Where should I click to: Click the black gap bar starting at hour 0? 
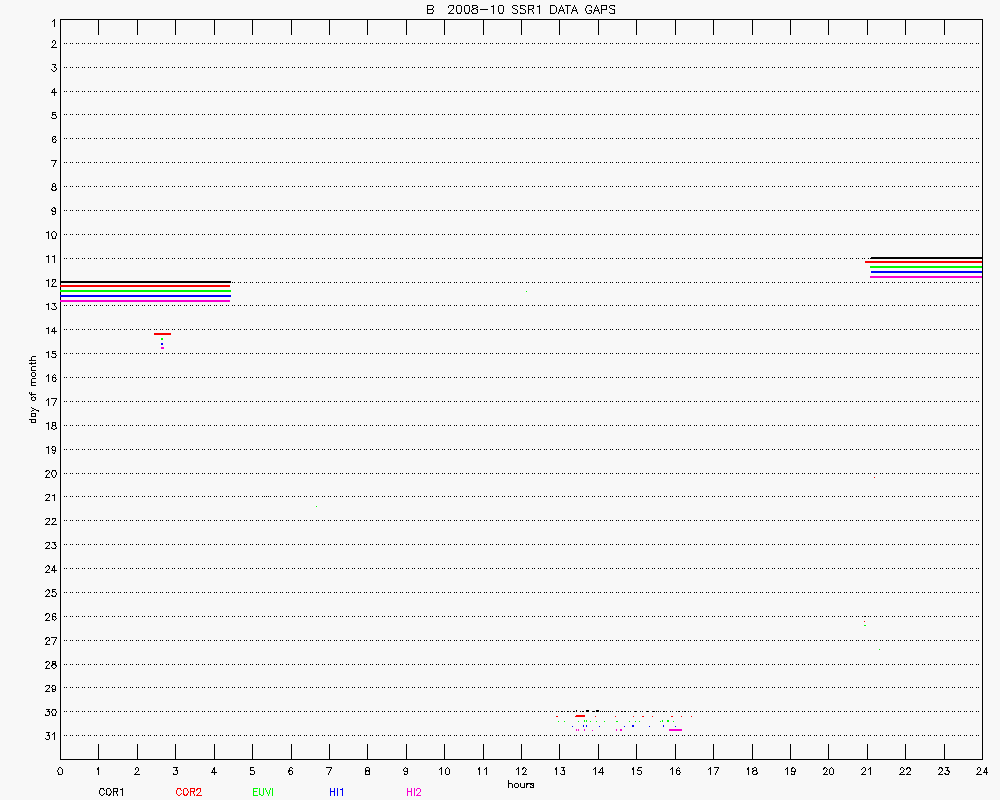(x=145, y=282)
